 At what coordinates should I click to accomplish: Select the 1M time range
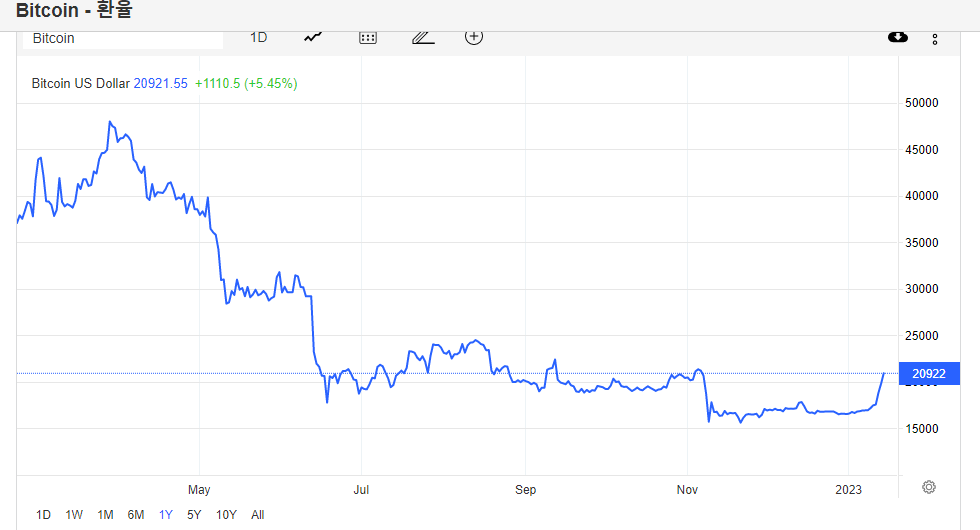coord(105,514)
